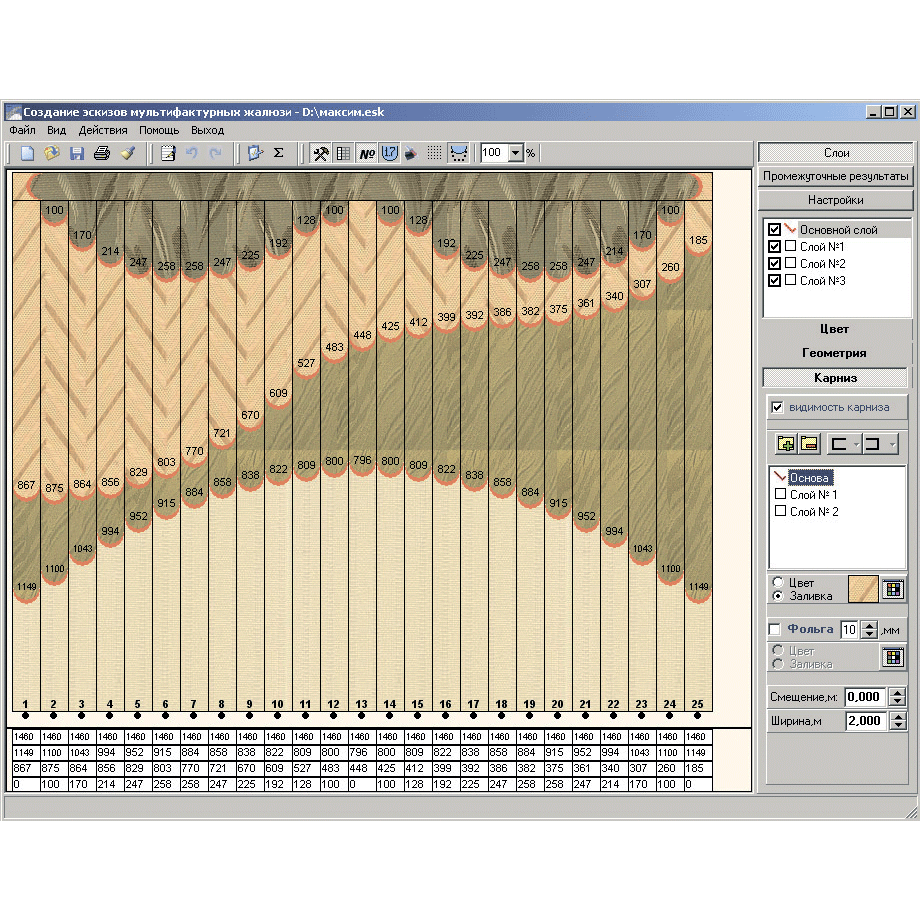Click the remove cornice layer folder icon
The image size is (920, 920).
[x=809, y=443]
